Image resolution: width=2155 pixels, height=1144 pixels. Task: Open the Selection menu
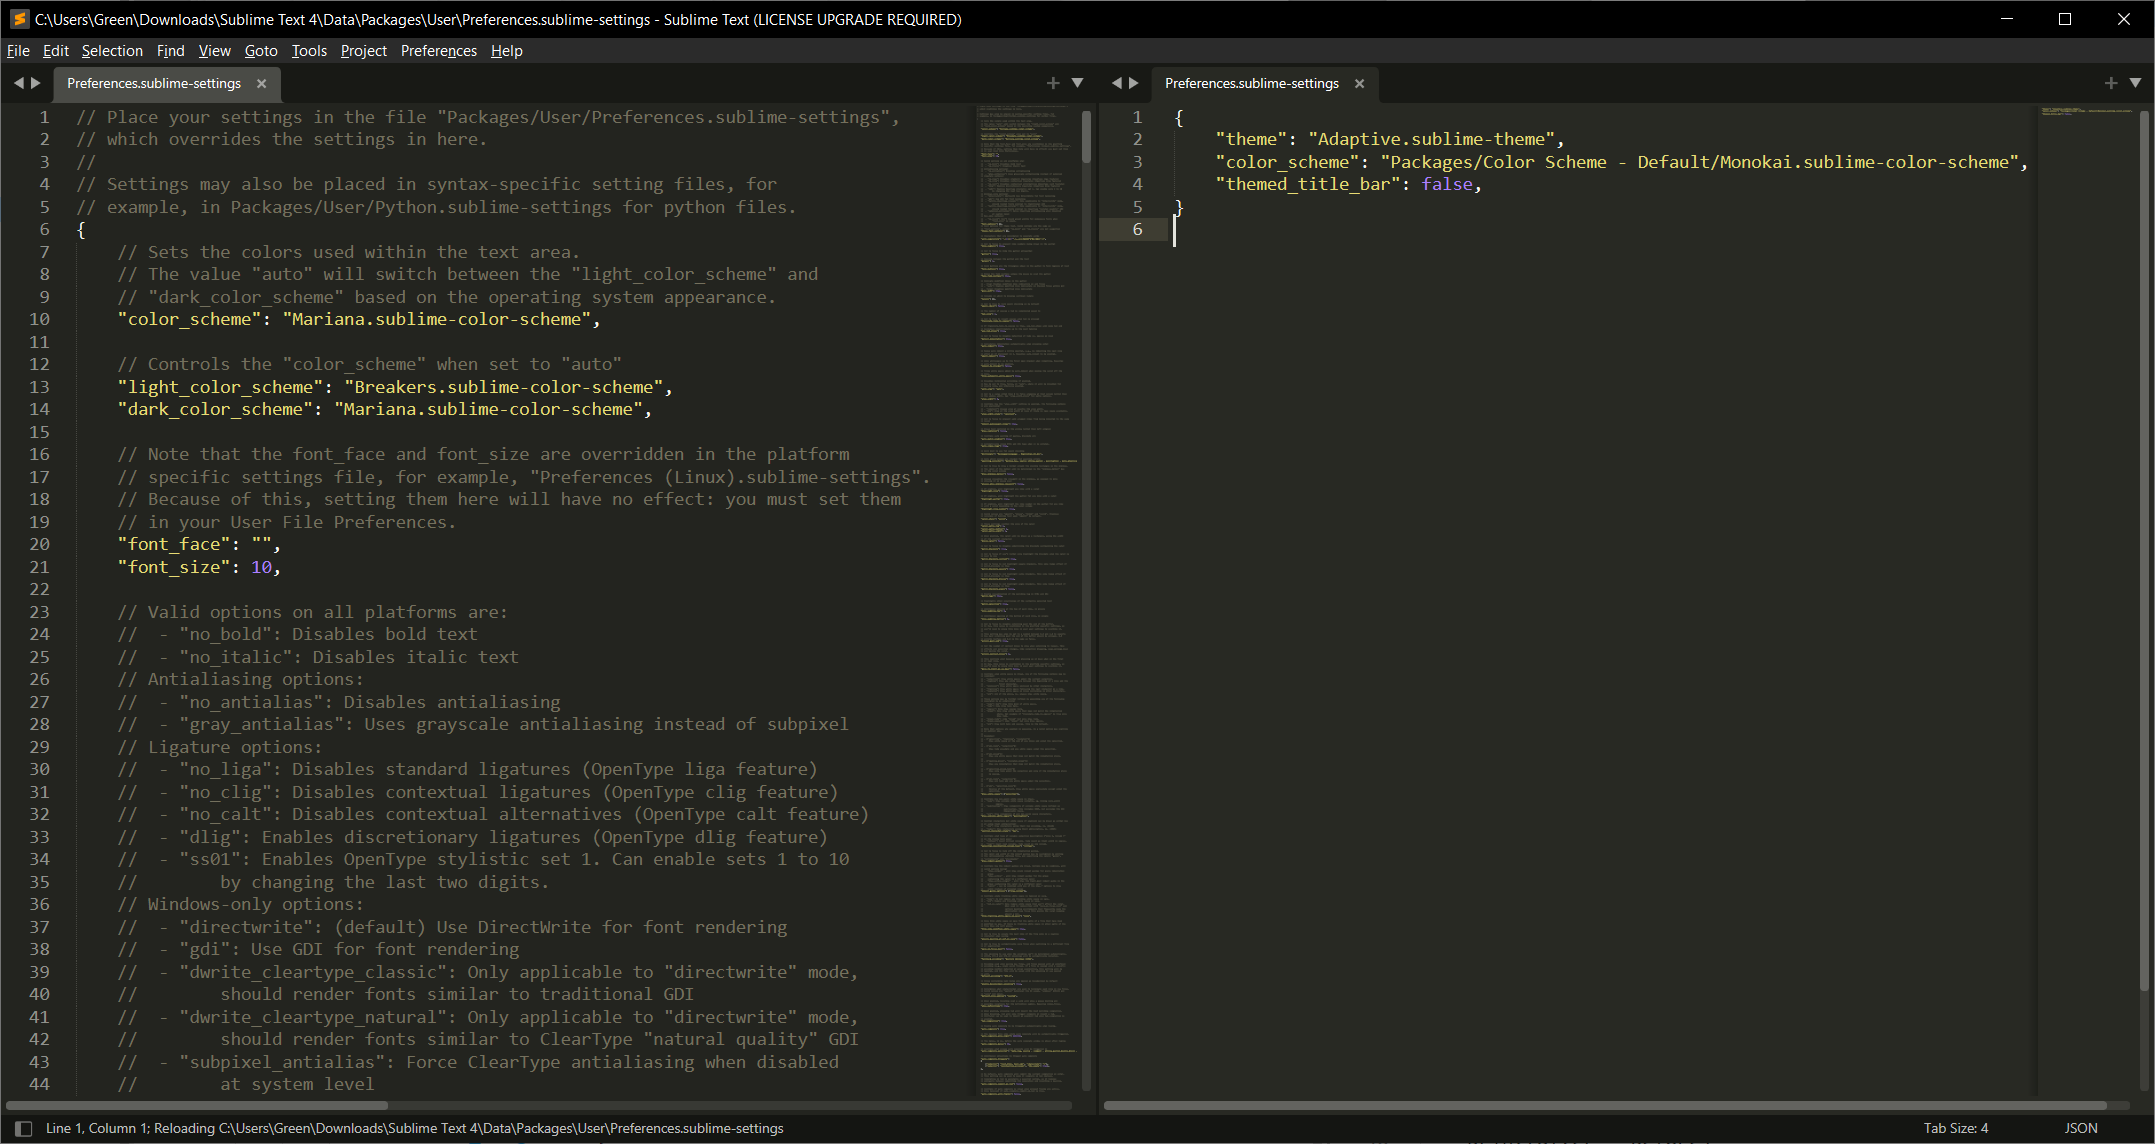(112, 50)
